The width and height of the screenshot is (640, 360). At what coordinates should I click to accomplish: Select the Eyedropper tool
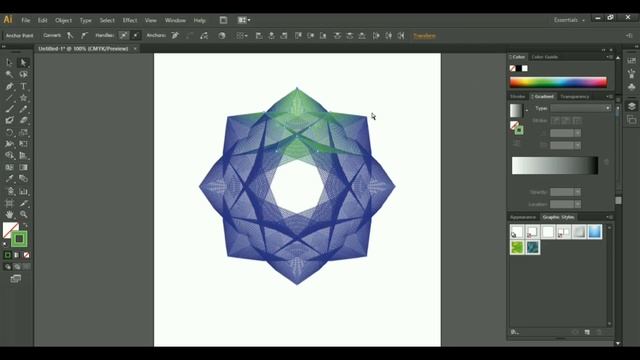point(9,179)
